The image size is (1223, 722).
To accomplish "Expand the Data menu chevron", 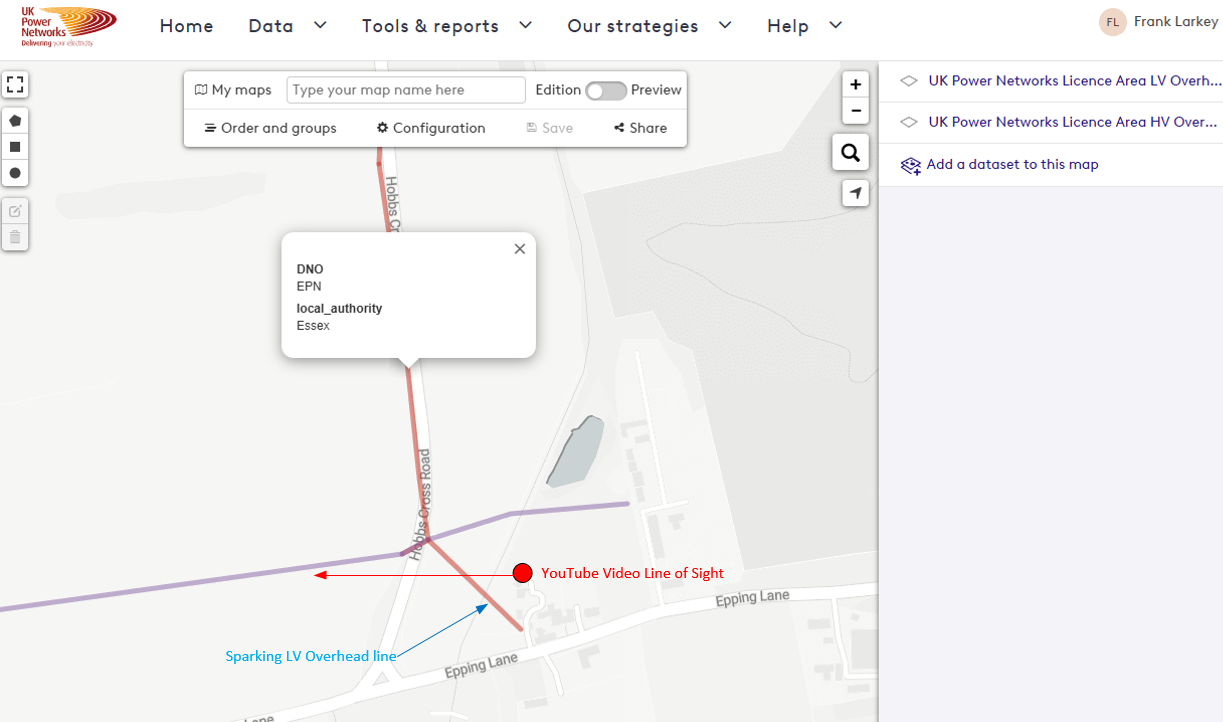I will click(320, 25).
